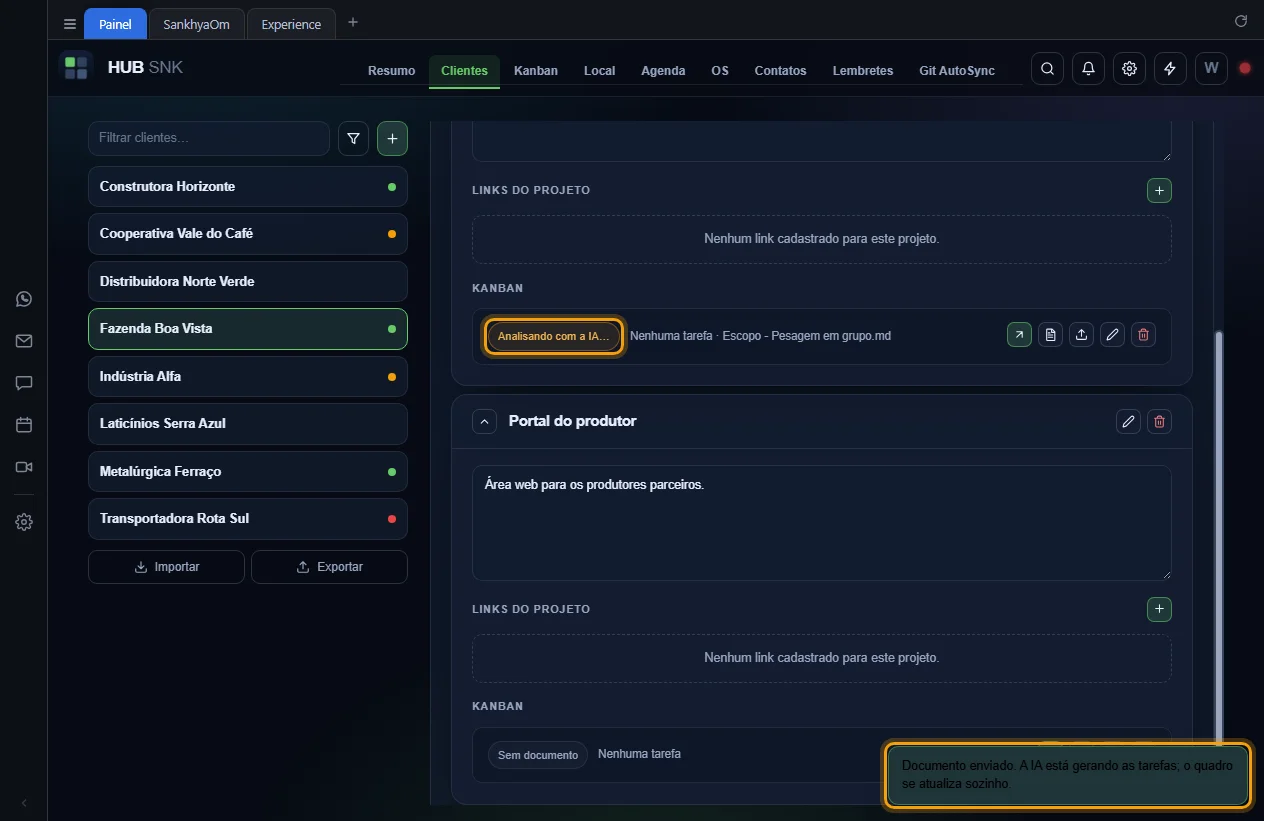Open the chat bubble icon in the sidebar
Screen dimensions: 1264x821
click(x=24, y=383)
